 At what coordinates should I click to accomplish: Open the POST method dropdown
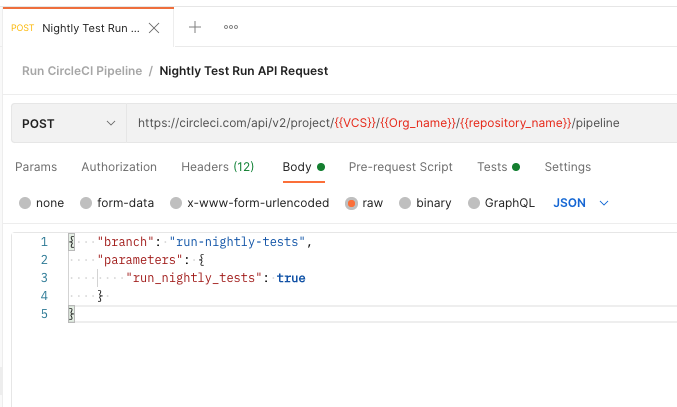coord(69,123)
